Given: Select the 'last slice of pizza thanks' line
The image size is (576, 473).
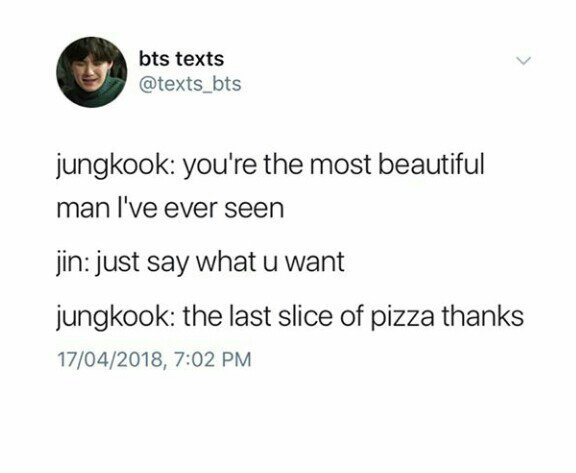Looking at the screenshot, I should 290,317.
